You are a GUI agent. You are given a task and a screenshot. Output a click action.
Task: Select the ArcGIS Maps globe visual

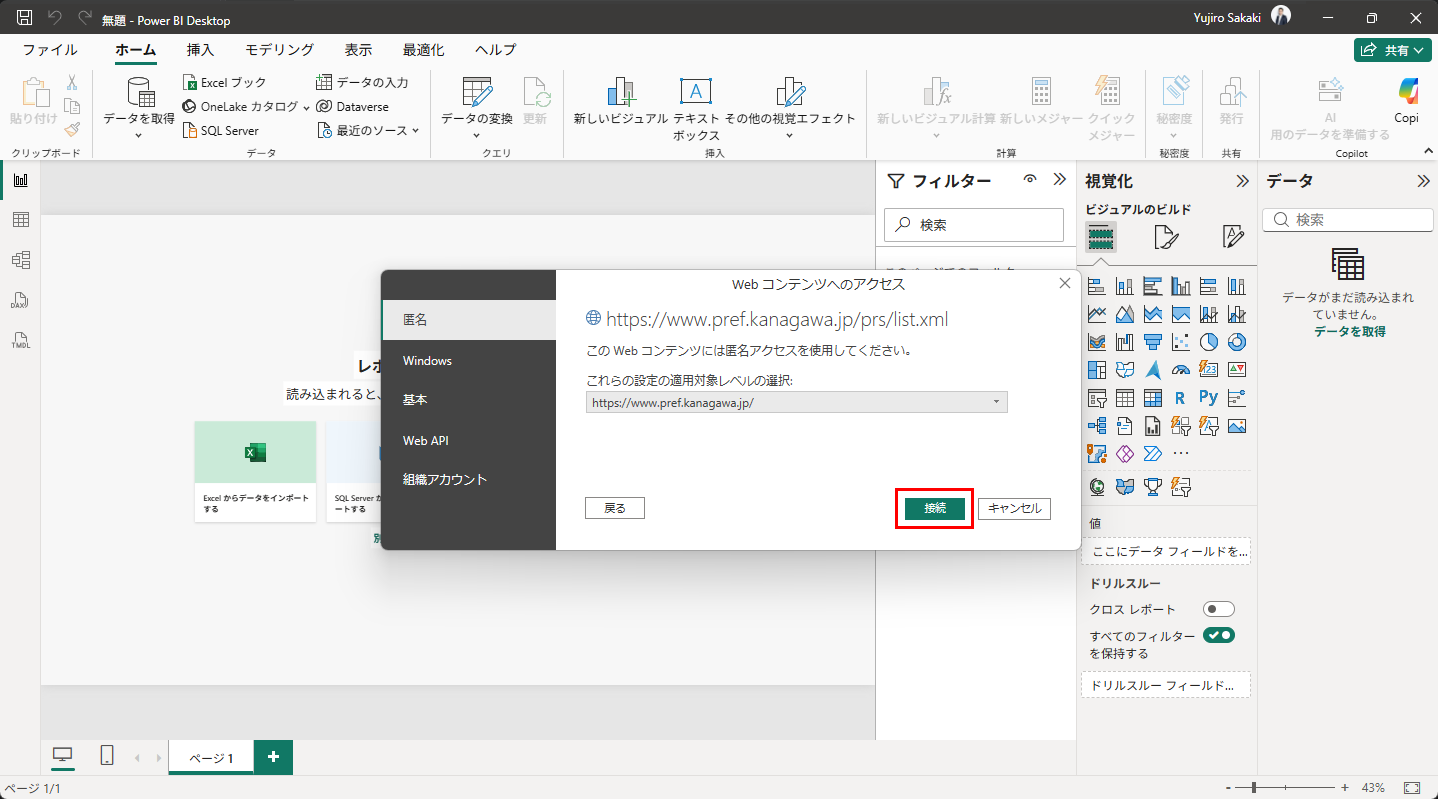coord(1097,487)
